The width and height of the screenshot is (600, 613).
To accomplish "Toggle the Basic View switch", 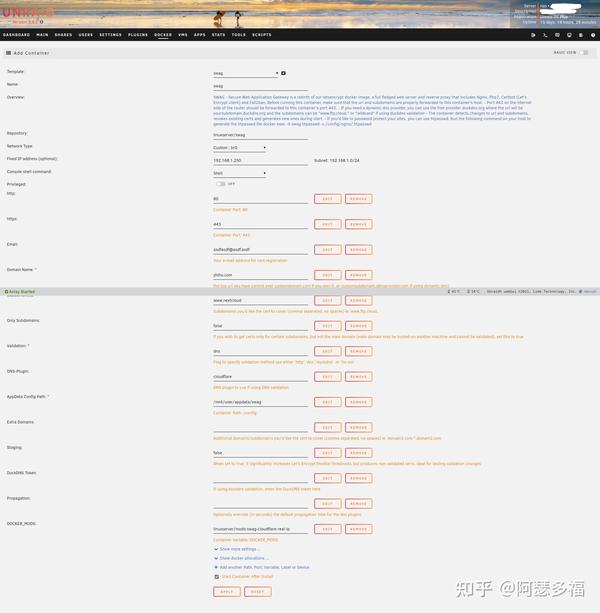I will point(584,52).
